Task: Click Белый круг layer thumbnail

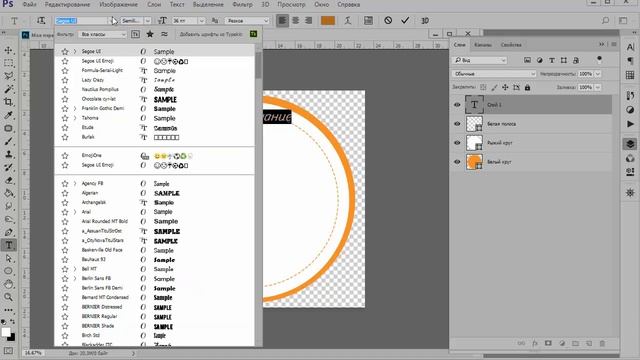Action: (474, 162)
